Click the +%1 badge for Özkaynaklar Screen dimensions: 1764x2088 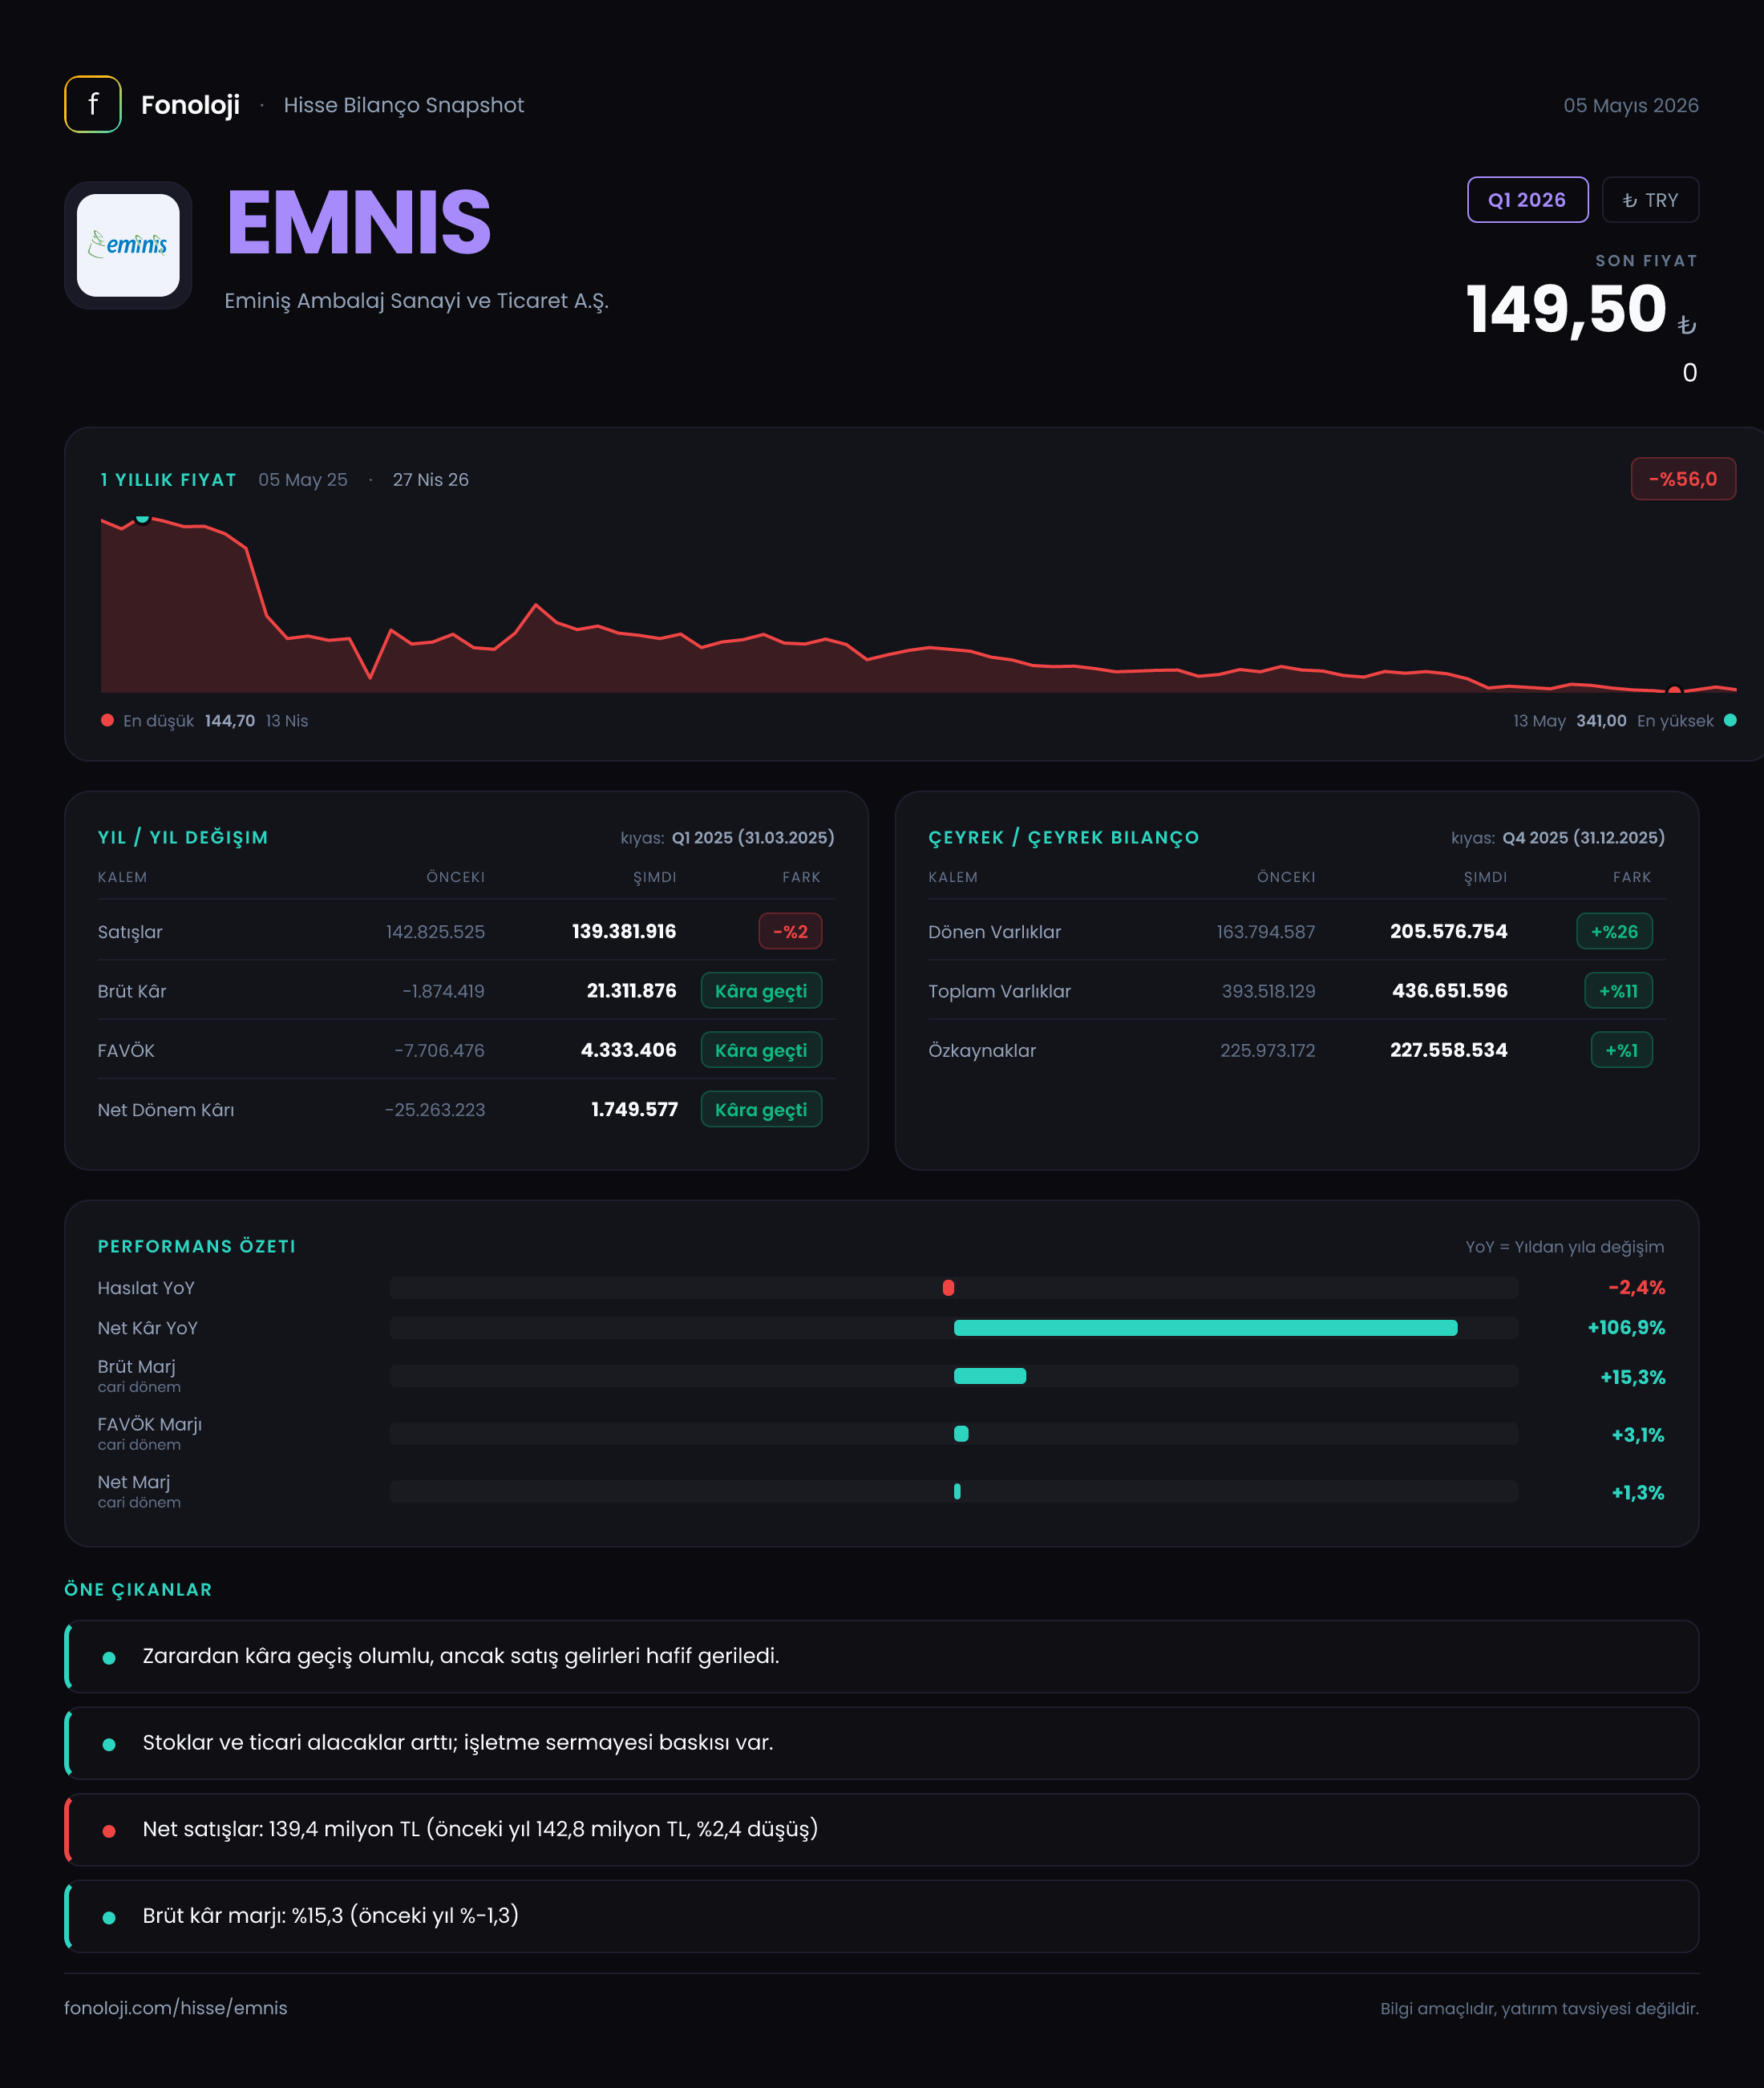click(x=1621, y=1050)
